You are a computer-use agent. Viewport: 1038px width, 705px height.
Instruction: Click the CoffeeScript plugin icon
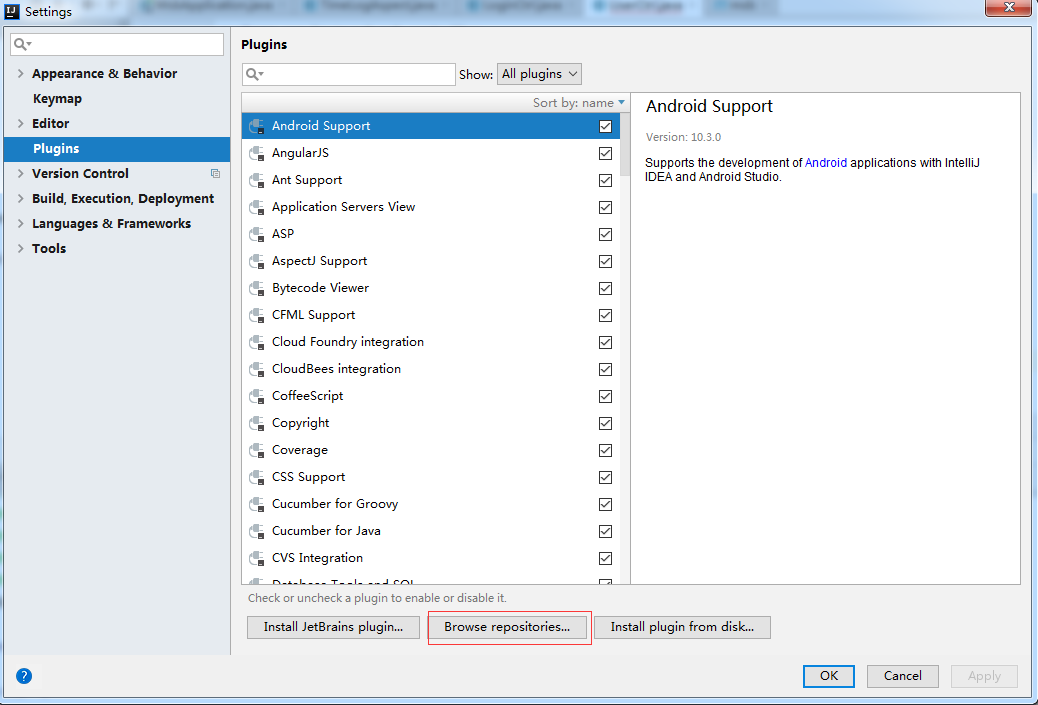click(256, 396)
